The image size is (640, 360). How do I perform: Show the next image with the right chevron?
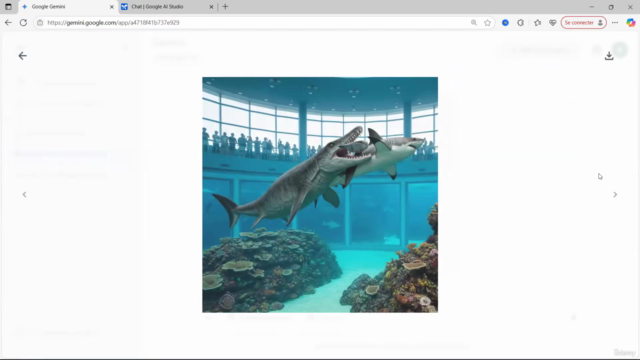click(x=615, y=195)
